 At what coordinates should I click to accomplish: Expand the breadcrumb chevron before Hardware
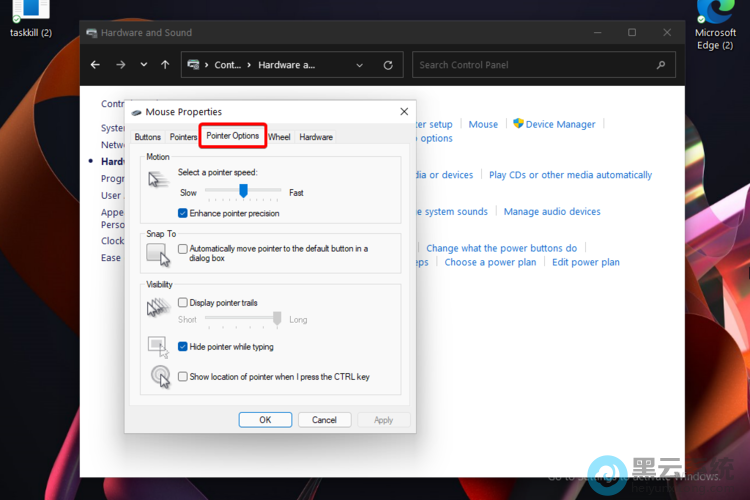click(x=249, y=65)
